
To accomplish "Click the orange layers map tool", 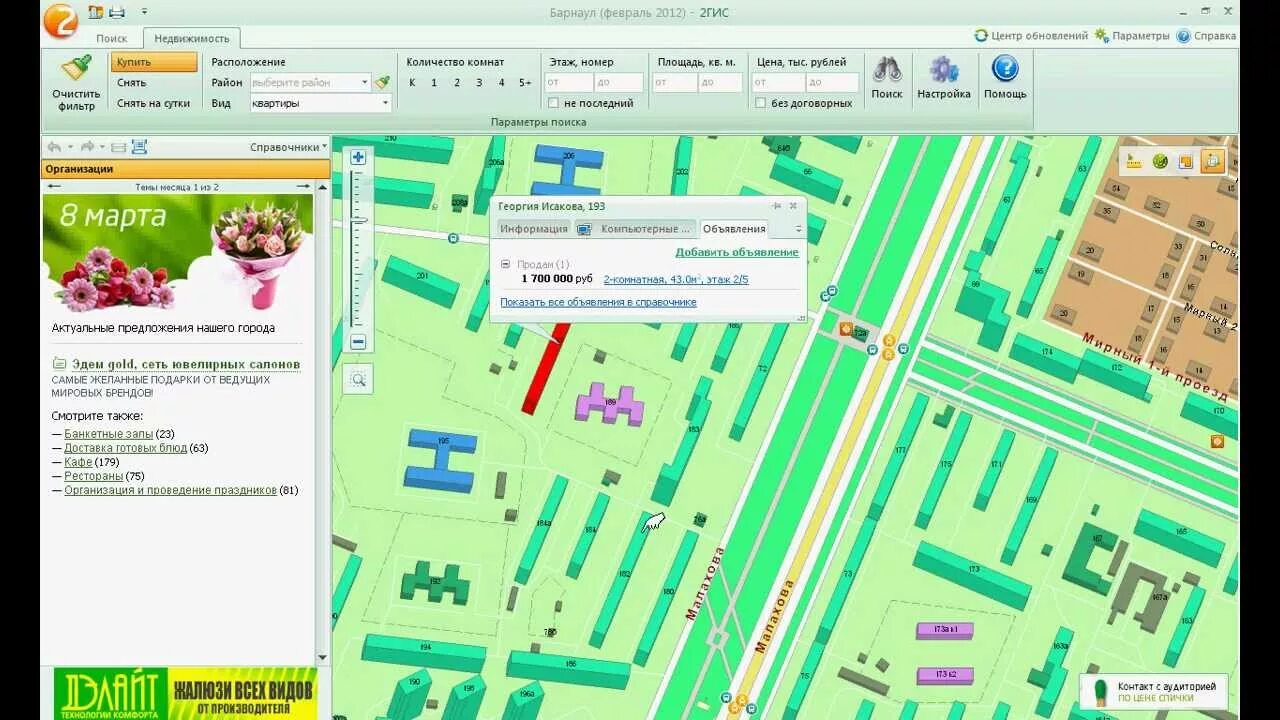I will [1186, 161].
